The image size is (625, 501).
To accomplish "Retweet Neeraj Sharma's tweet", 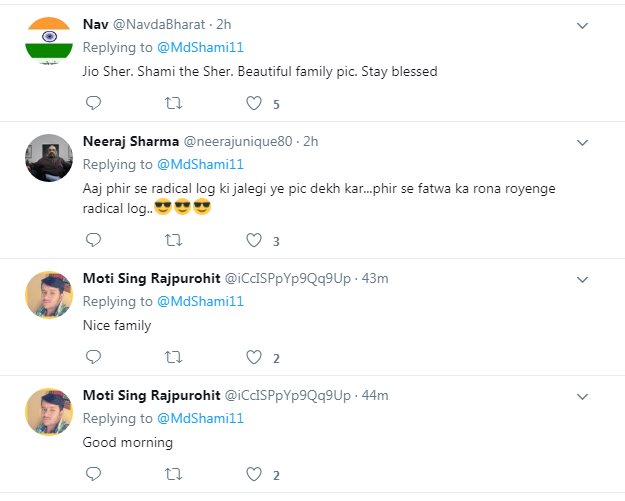I will [173, 240].
